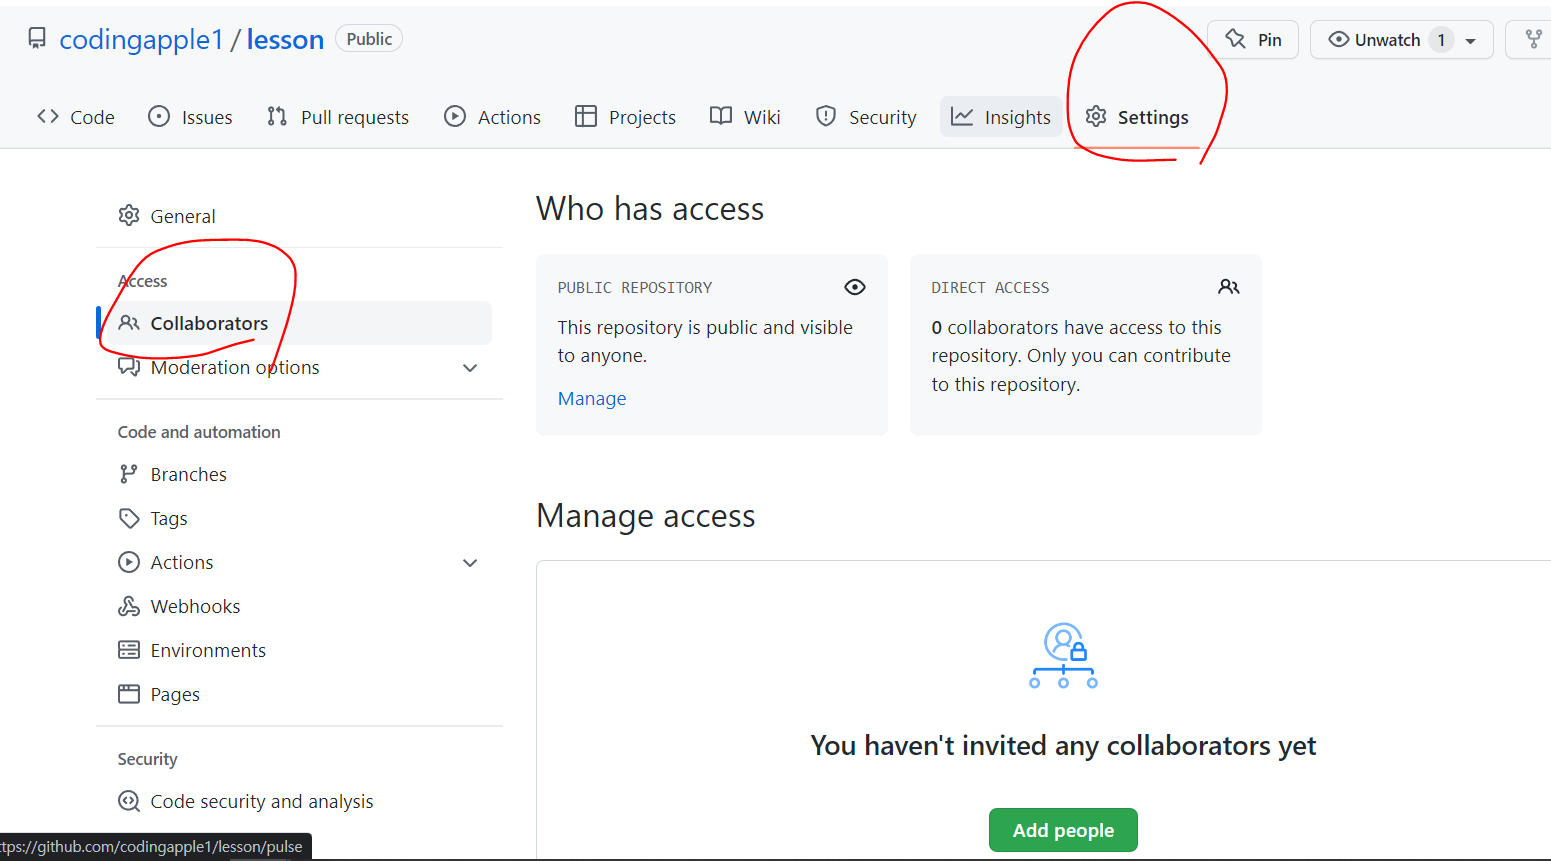
Task: Click the collaborators illustration above the message
Action: (1063, 656)
